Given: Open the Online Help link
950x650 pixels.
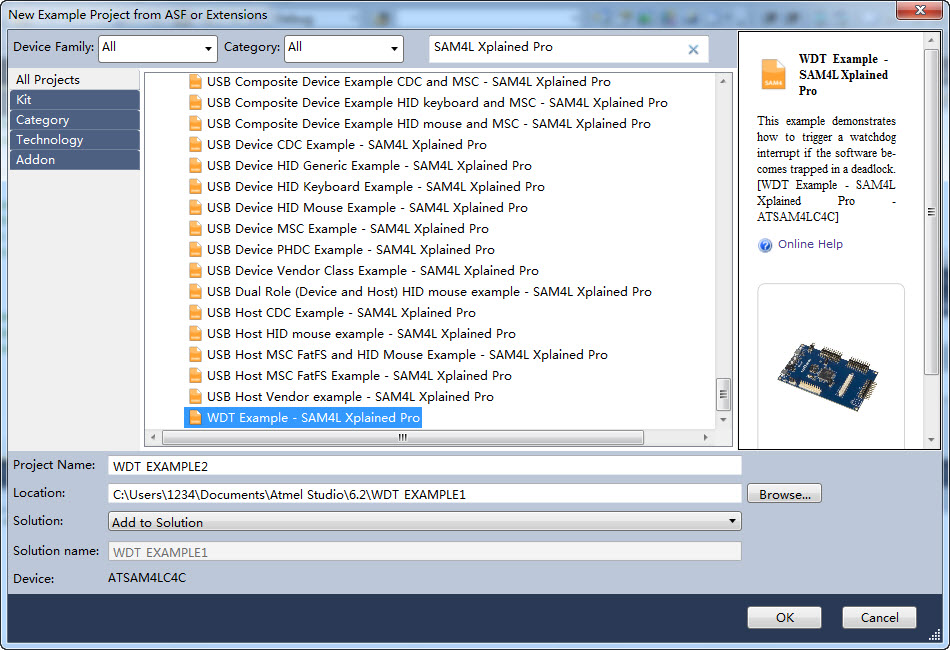Looking at the screenshot, I should [810, 245].
